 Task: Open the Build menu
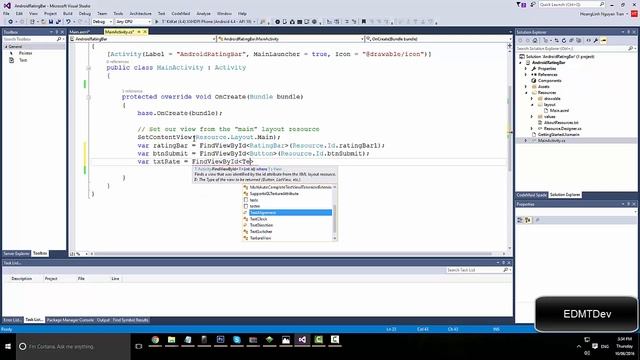tap(68, 13)
